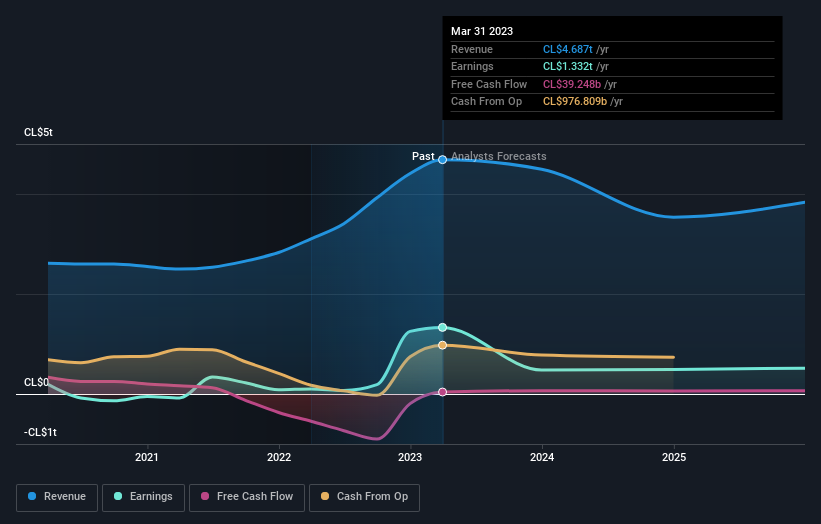Click the 2021 x-axis label

click(x=147, y=458)
